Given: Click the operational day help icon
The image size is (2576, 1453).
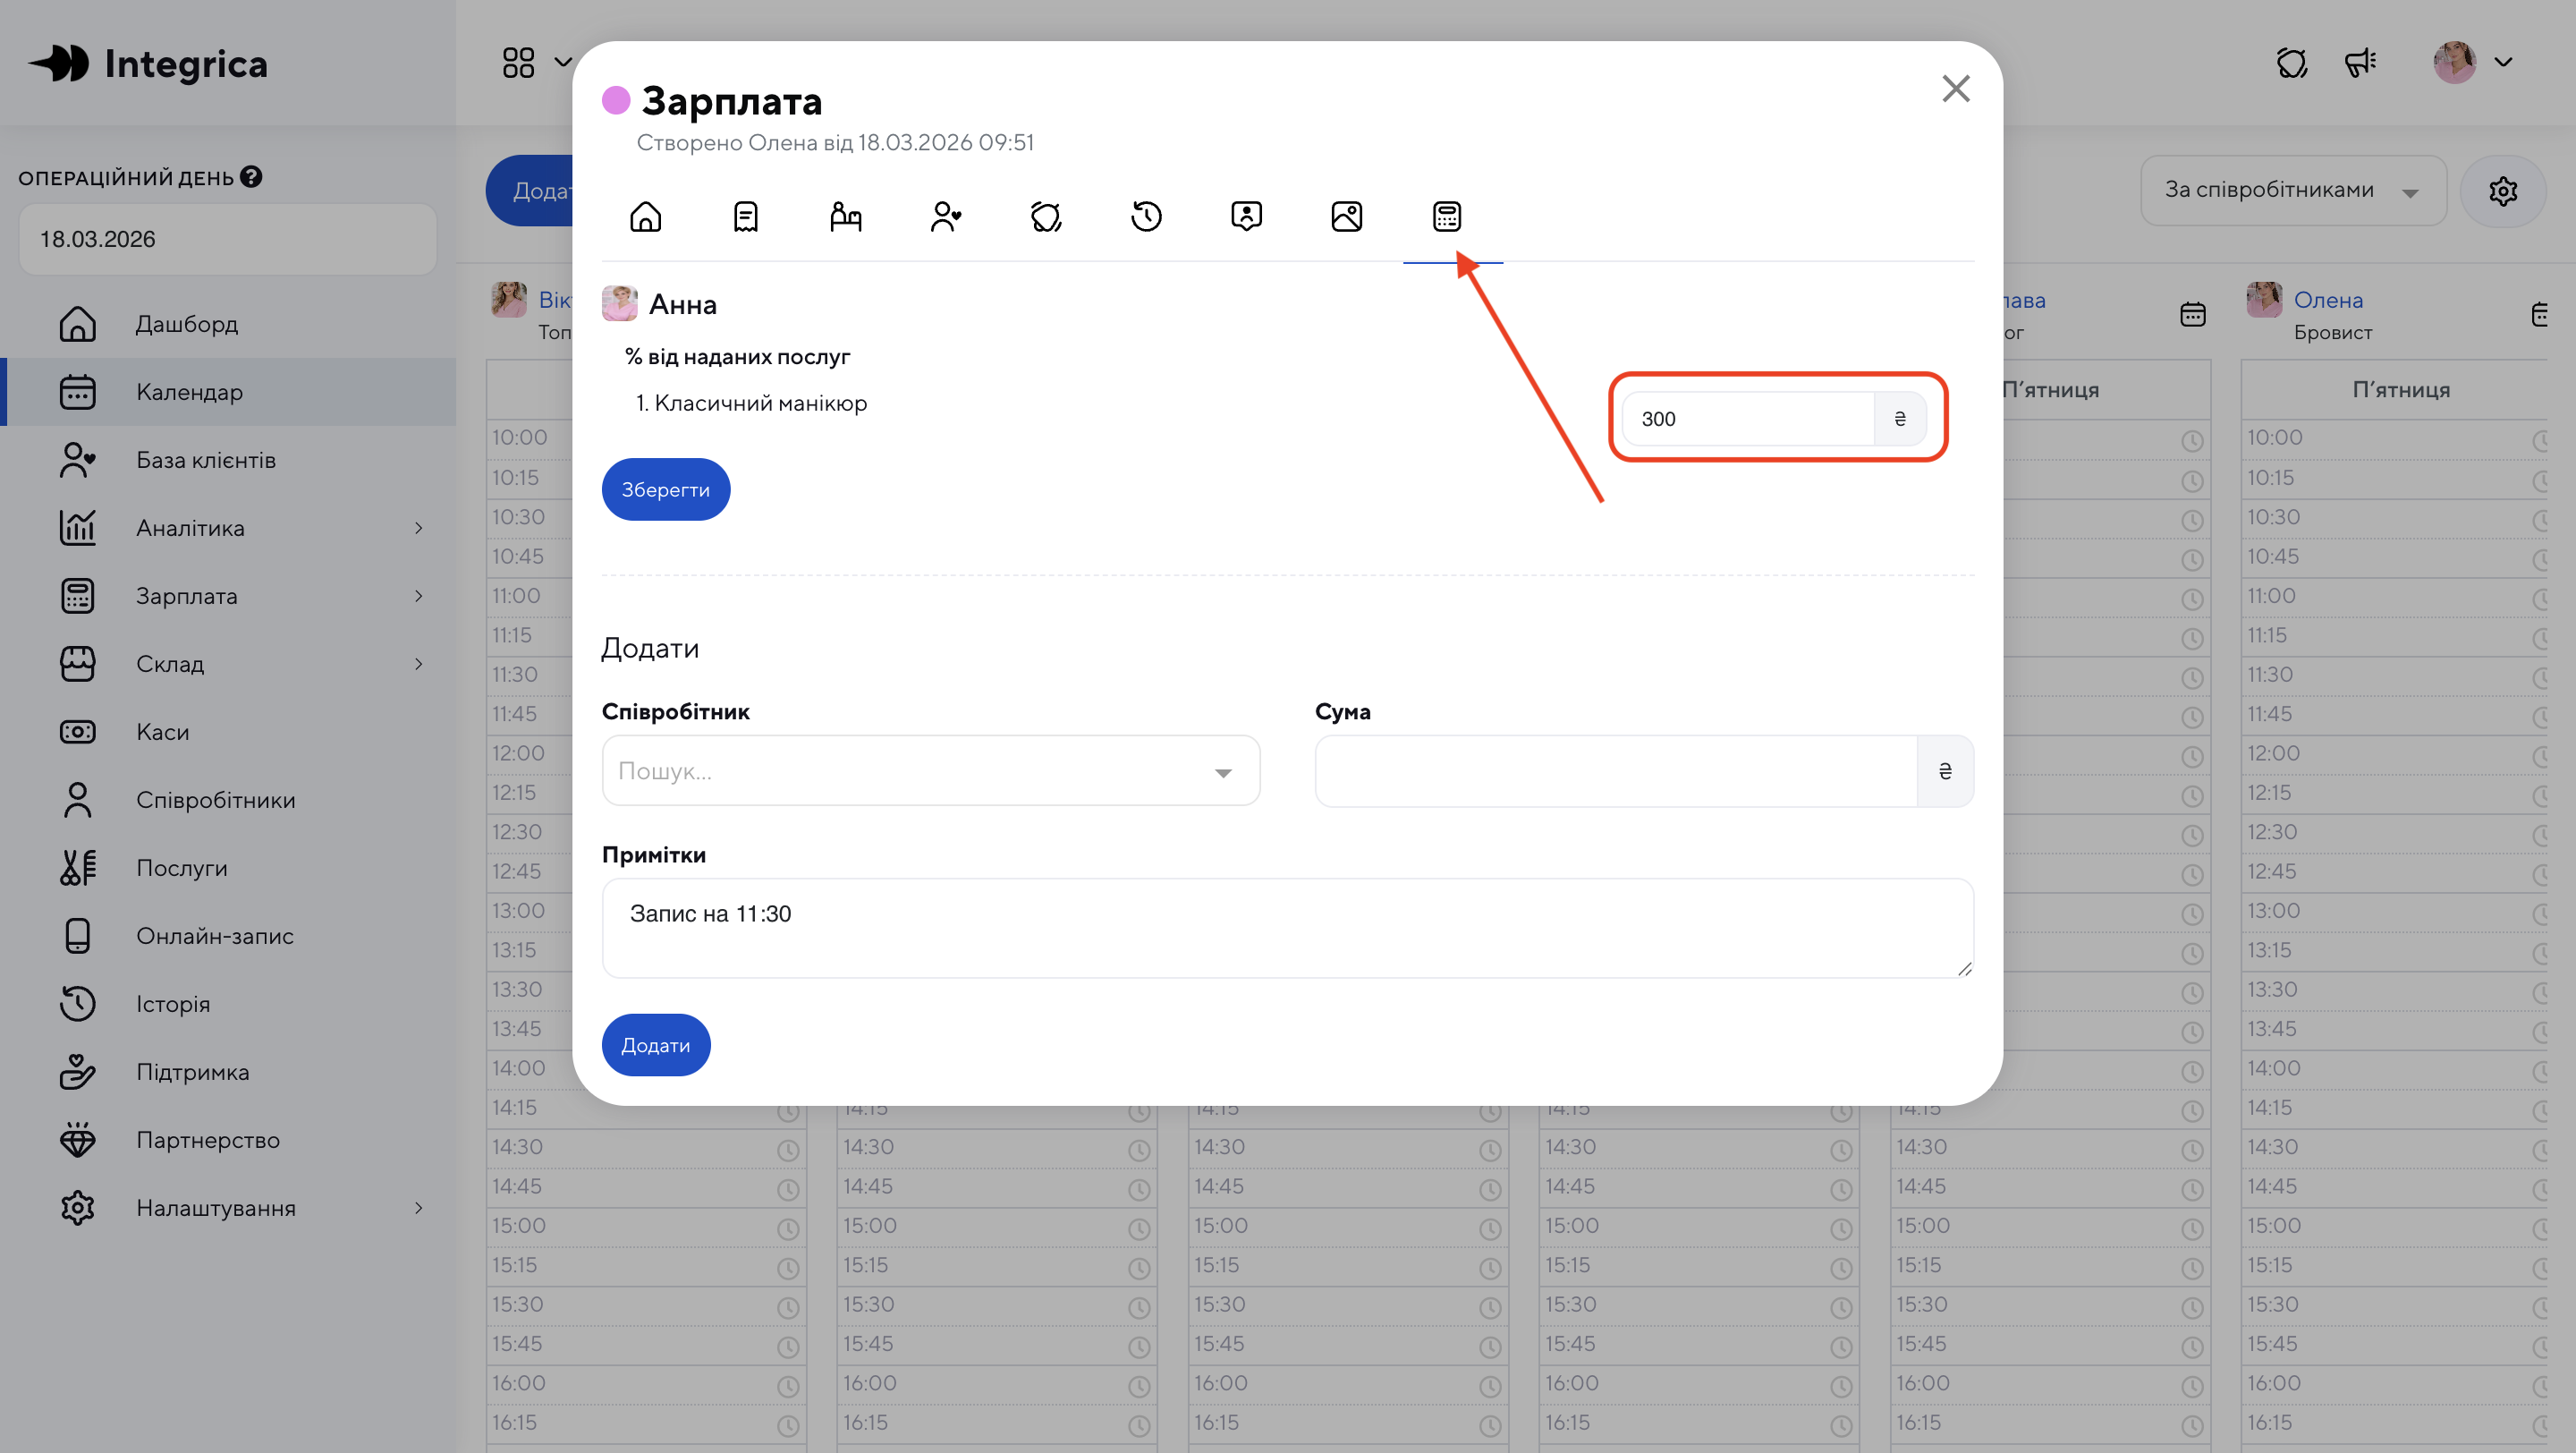Looking at the screenshot, I should tap(251, 177).
